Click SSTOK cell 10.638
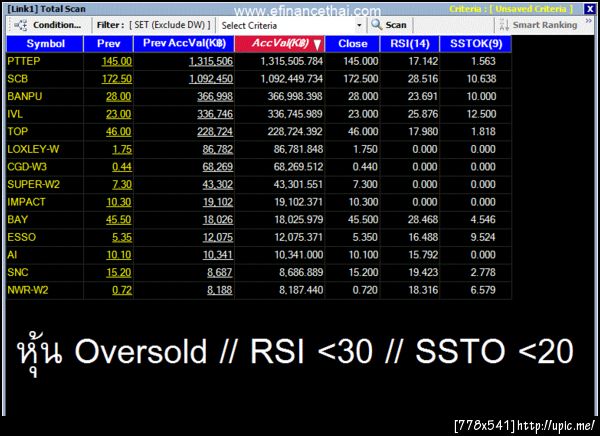600x436 pixels. [481, 79]
